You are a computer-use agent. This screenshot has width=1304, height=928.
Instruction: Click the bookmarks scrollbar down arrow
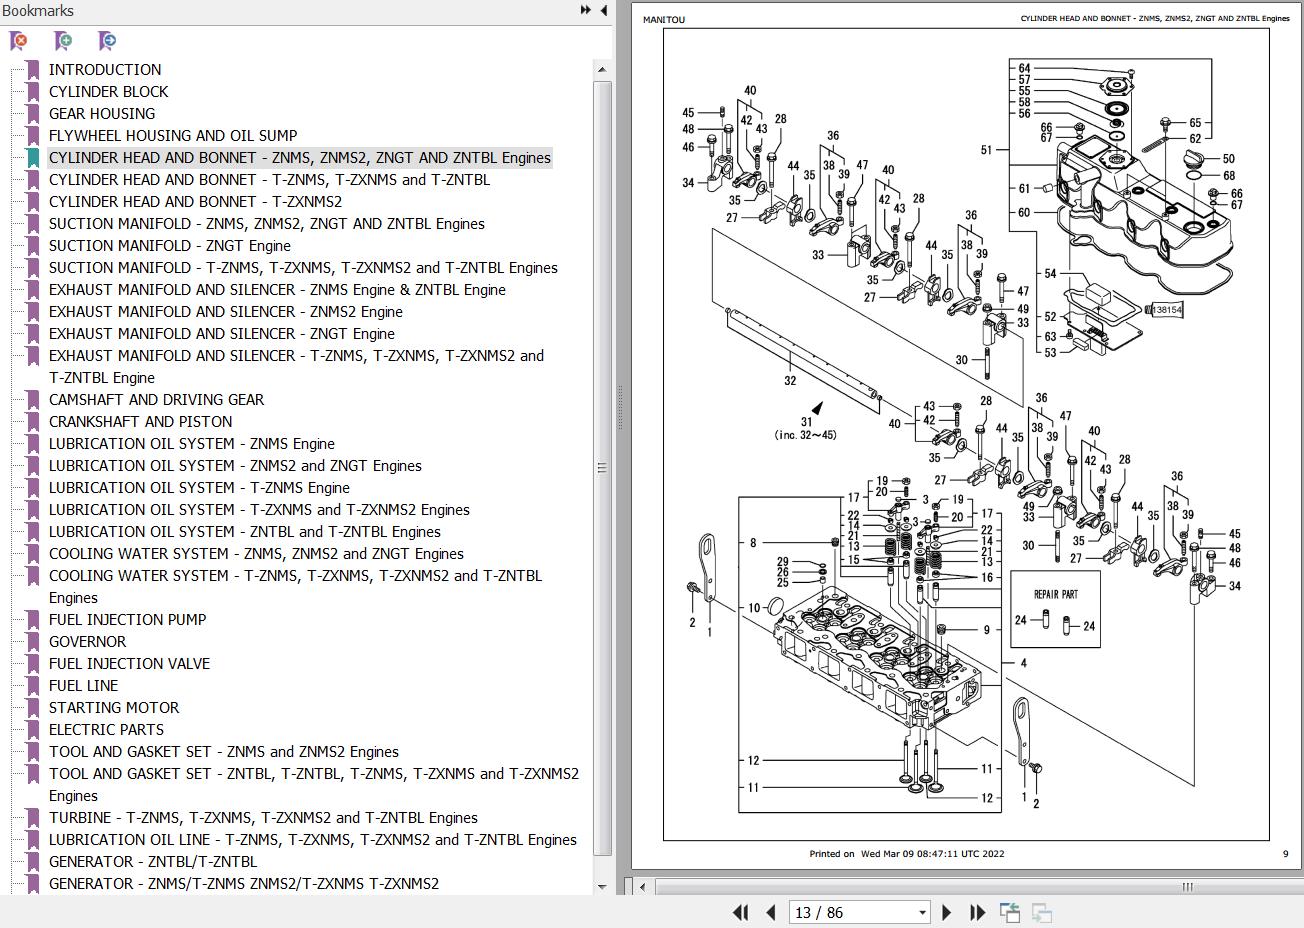coord(601,886)
